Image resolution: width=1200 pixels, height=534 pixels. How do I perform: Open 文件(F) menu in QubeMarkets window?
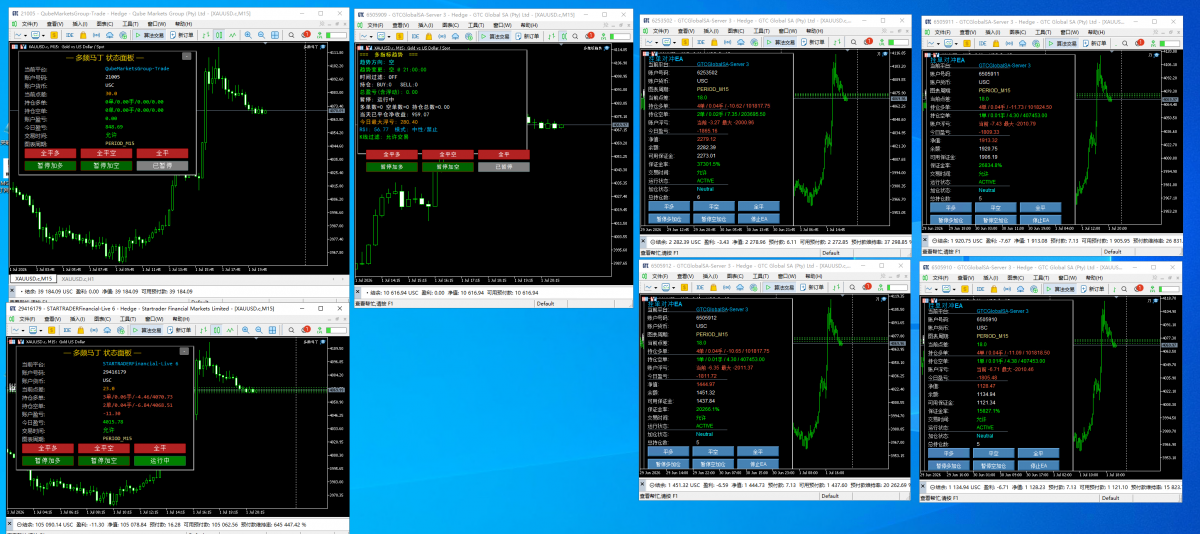(x=30, y=24)
